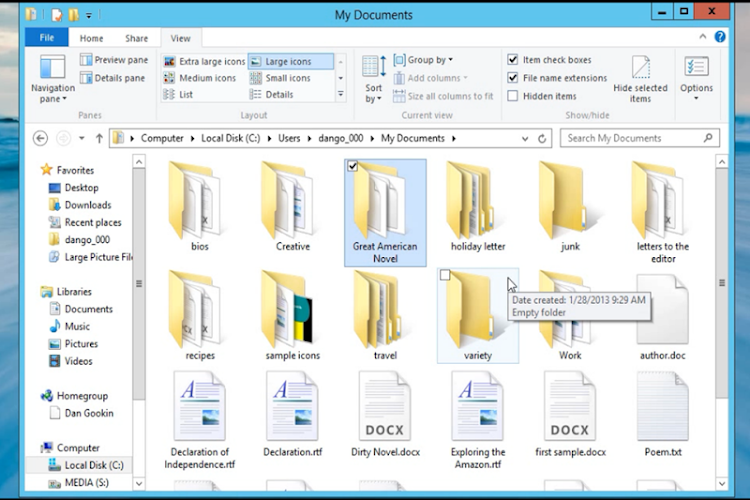The image size is (750, 500).
Task: Open the Sort by menu
Action: point(374,79)
